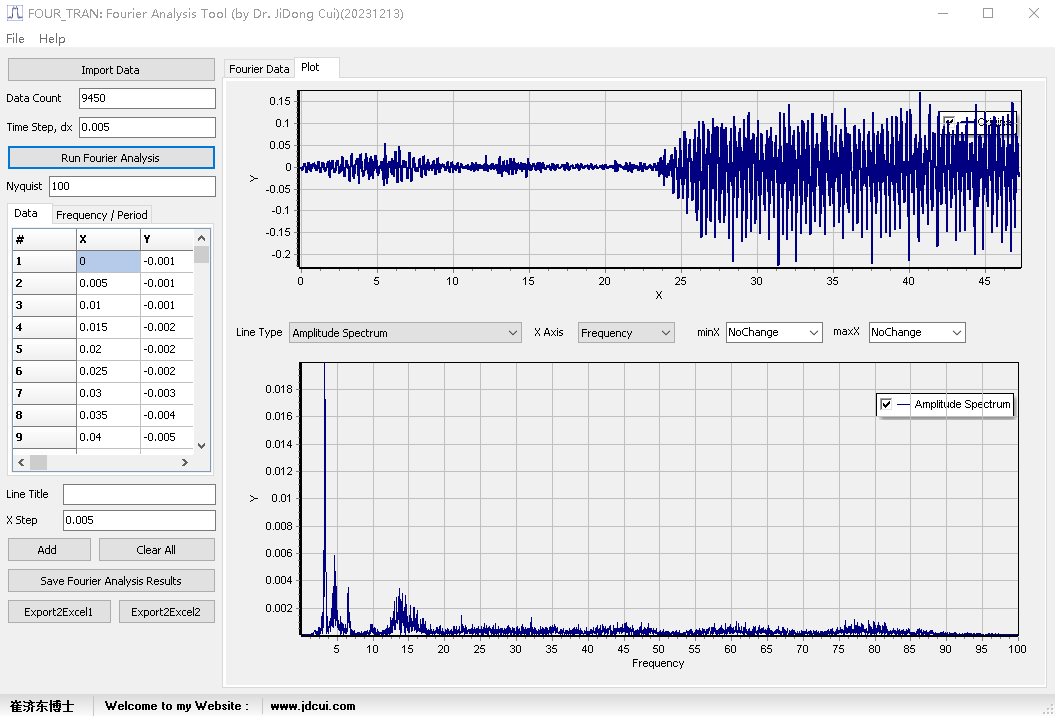Select the Y cell in table row 1
The image size is (1055, 716).
167,261
